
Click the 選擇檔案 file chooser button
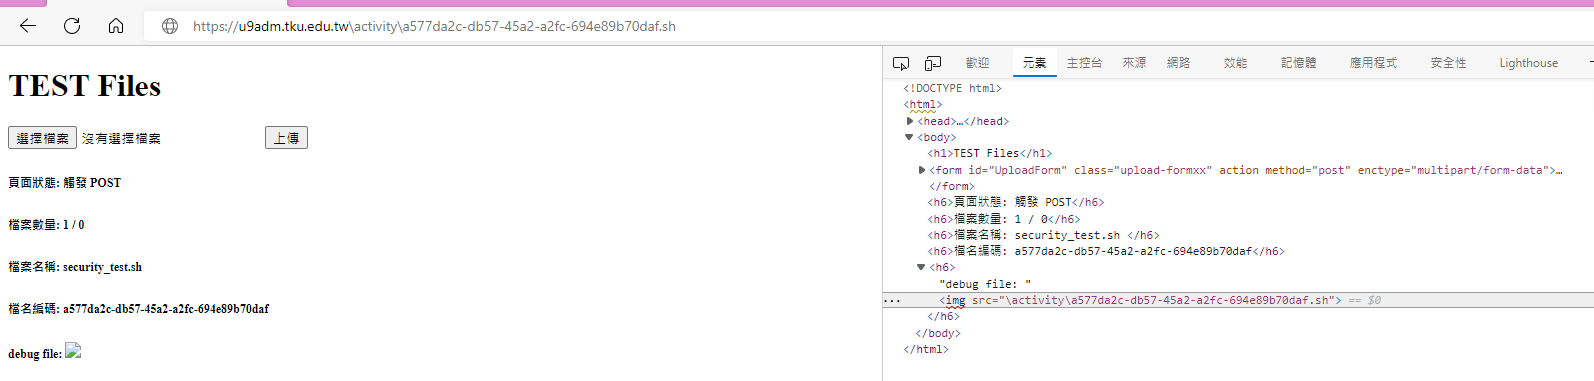(42, 138)
